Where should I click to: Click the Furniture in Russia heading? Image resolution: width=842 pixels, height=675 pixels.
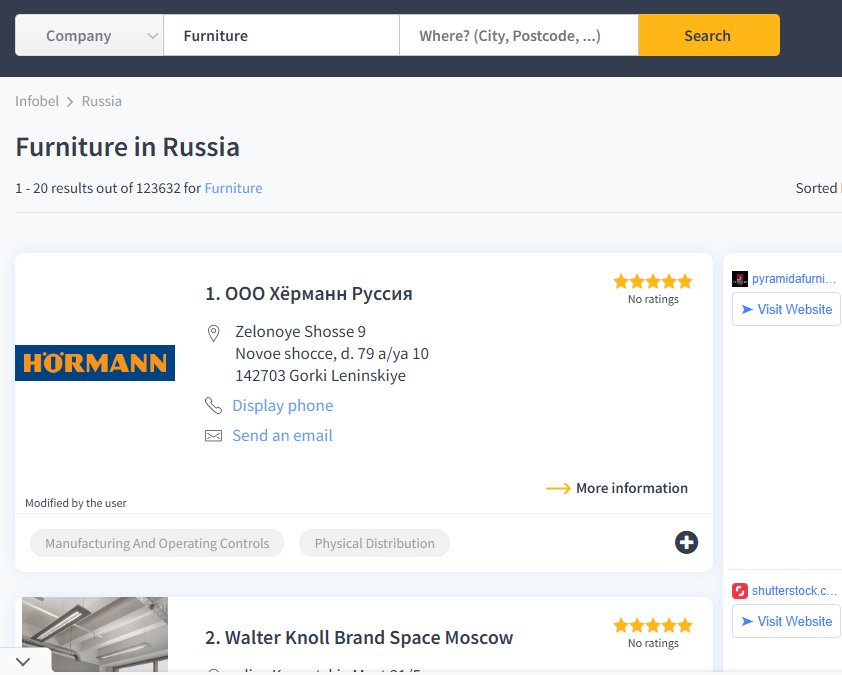pos(127,147)
